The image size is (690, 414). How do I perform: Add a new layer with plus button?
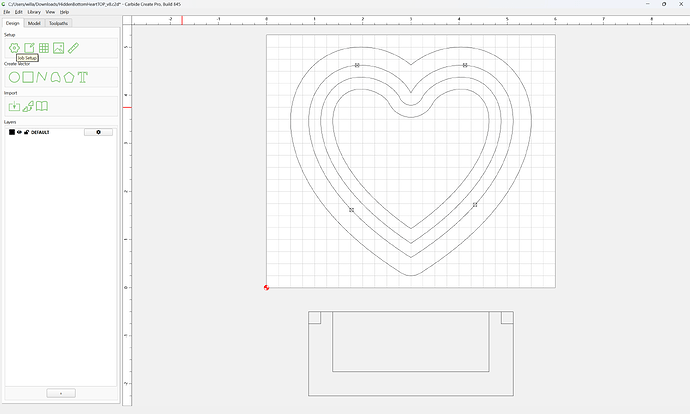61,393
